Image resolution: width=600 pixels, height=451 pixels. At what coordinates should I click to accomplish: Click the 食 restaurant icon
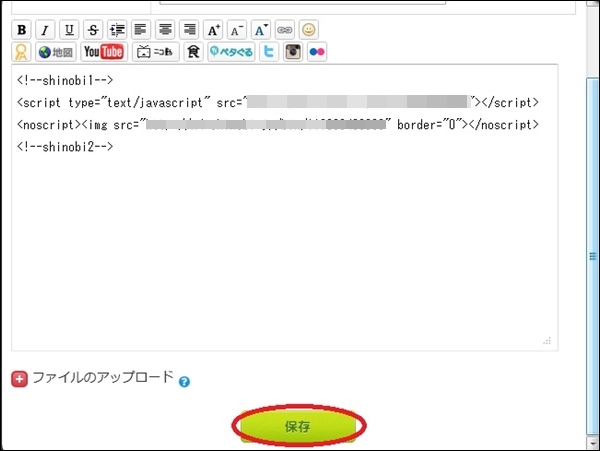pyautogui.click(x=193, y=52)
